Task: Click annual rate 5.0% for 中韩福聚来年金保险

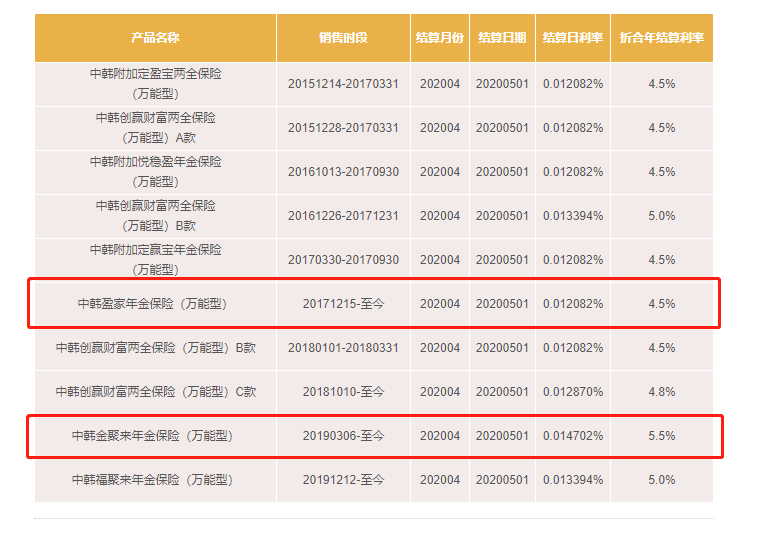Action: [661, 479]
